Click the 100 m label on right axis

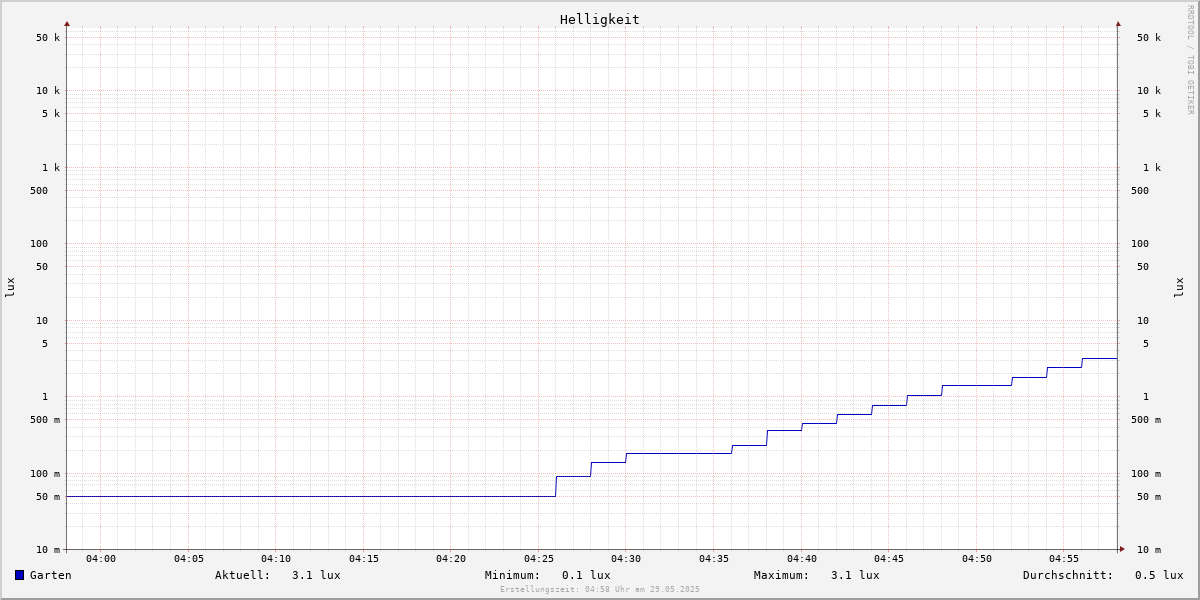tap(1146, 474)
